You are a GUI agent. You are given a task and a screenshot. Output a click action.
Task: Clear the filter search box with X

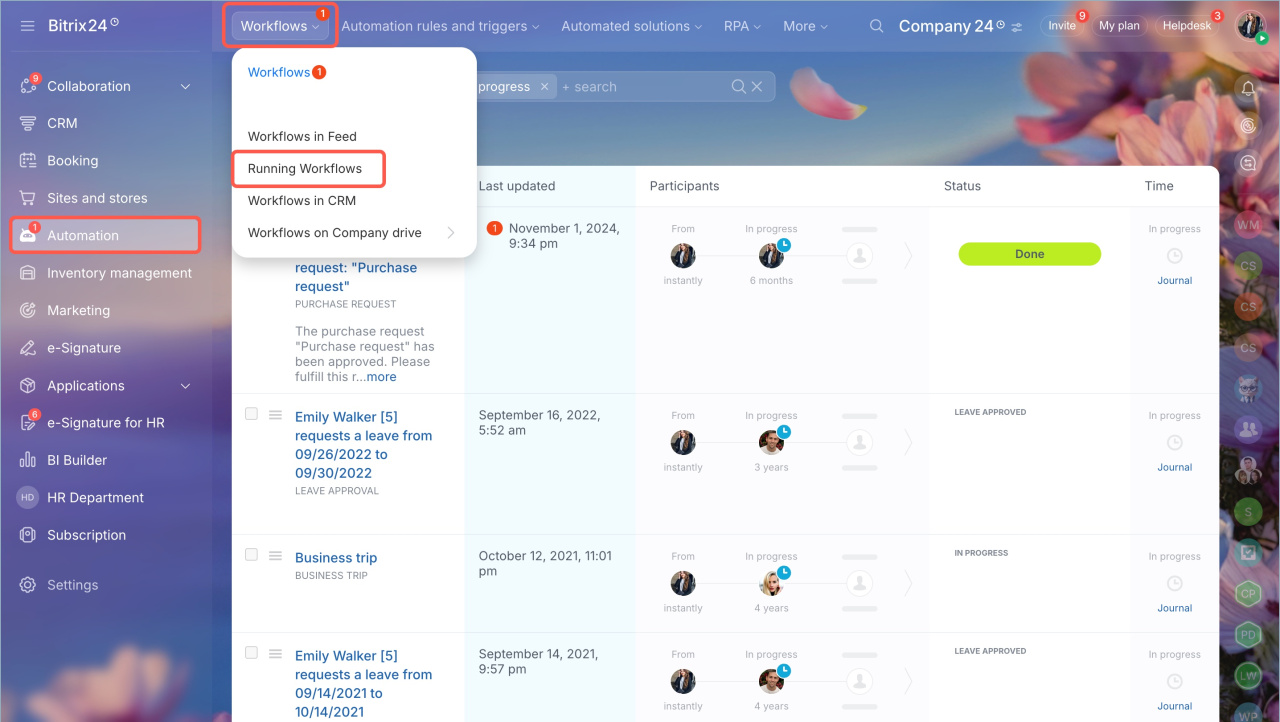pyautogui.click(x=757, y=87)
